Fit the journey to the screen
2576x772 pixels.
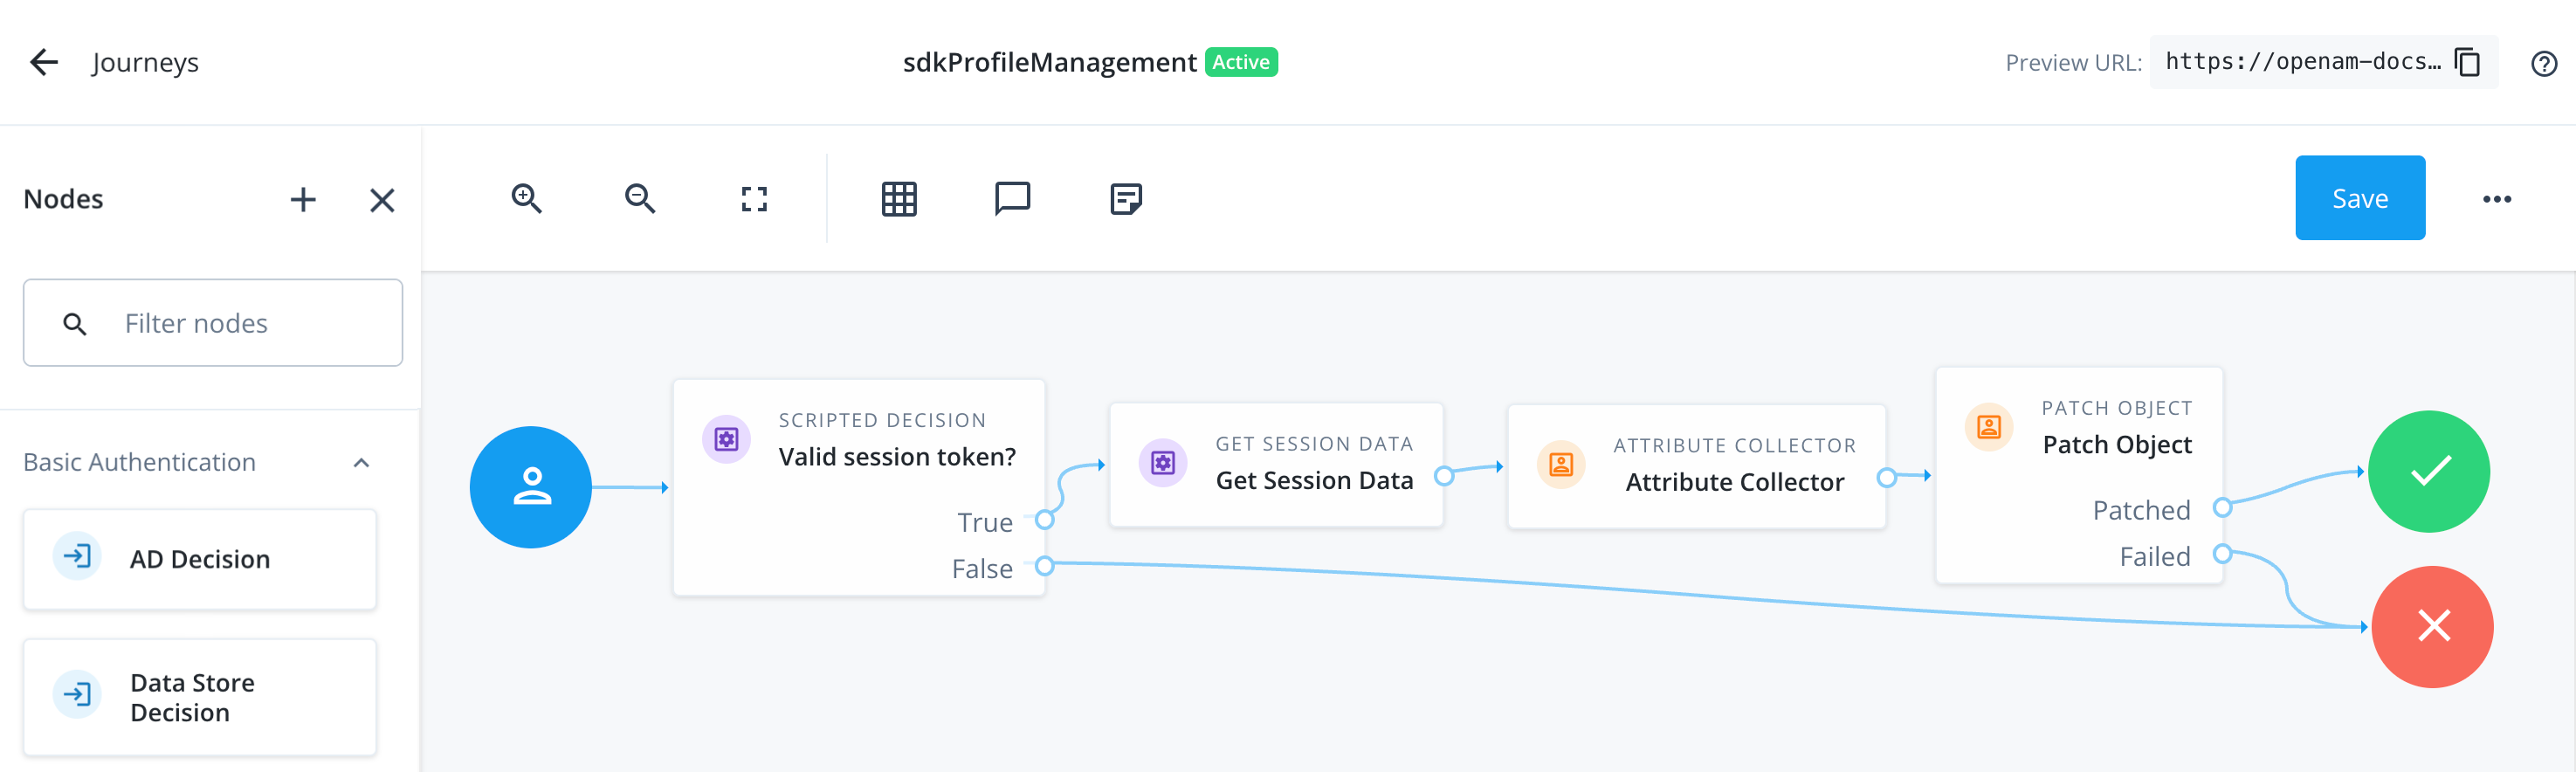(754, 198)
